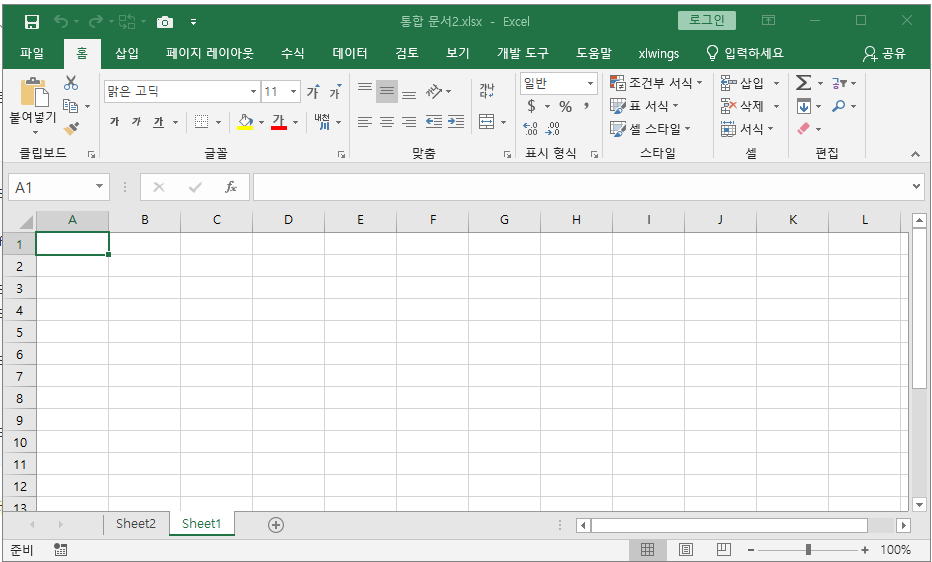Click the Fill down arrow icon

(804, 106)
